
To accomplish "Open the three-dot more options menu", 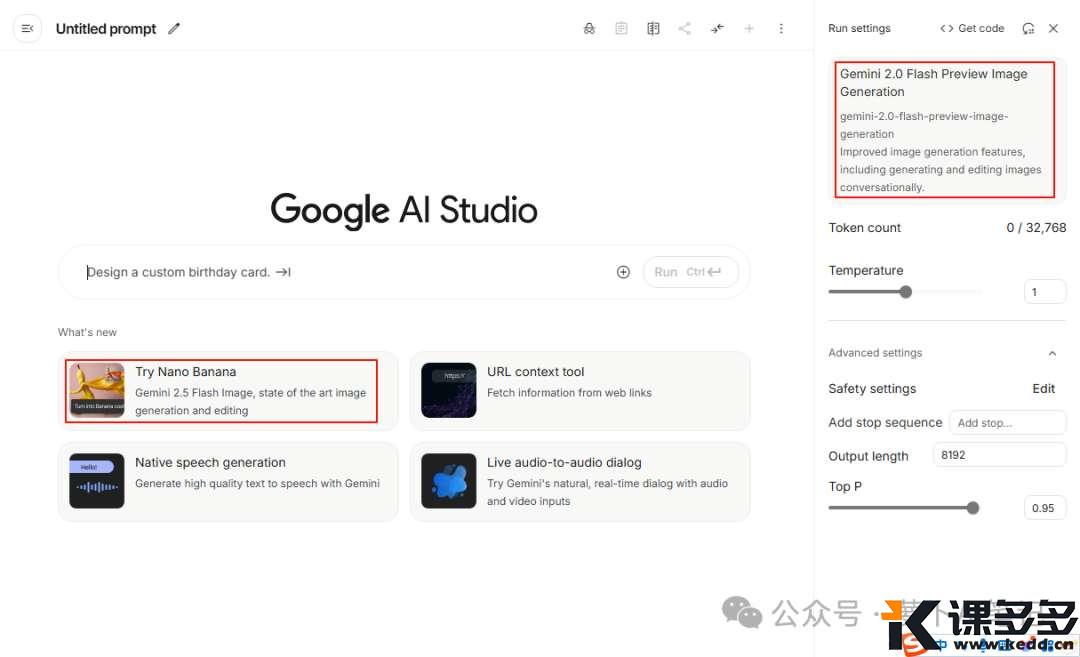I will click(781, 29).
